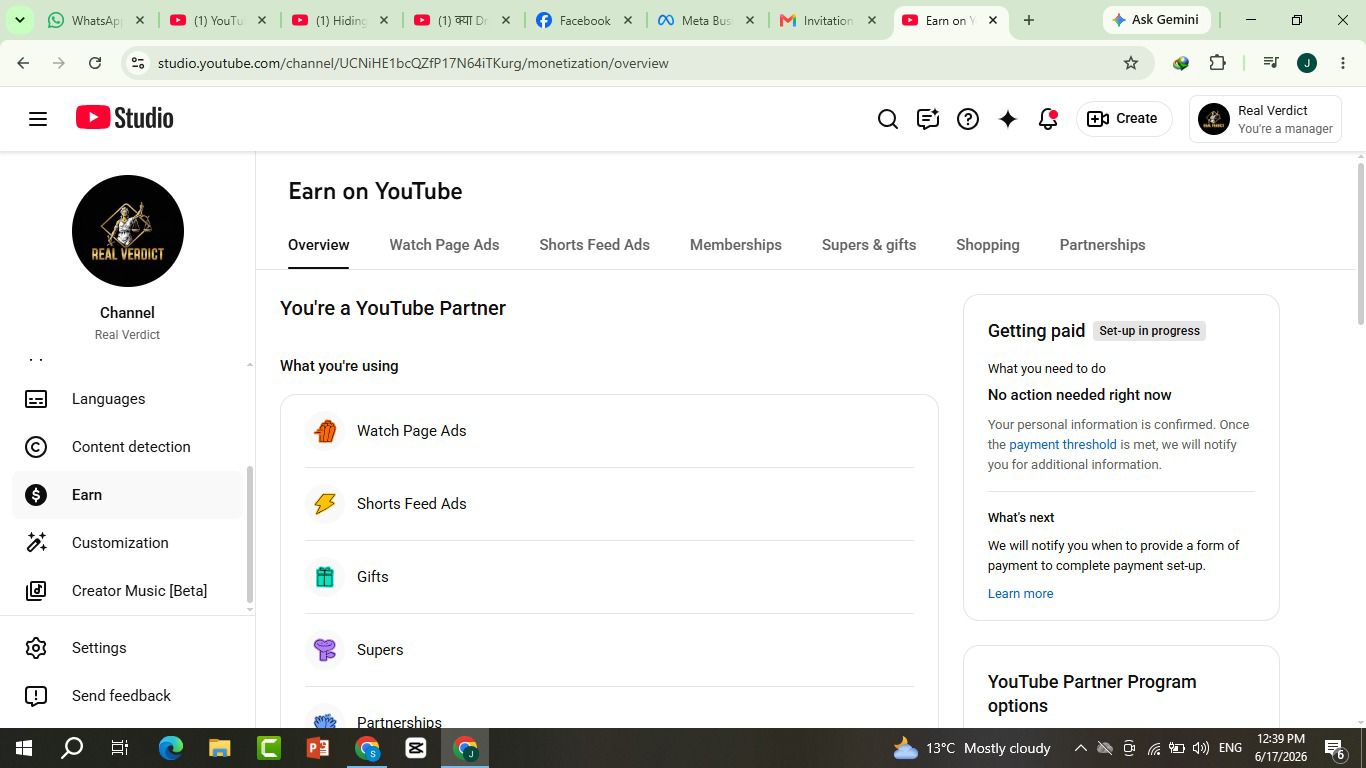Close the Earn on YouTube tab
1366x768 pixels.
tap(993, 20)
